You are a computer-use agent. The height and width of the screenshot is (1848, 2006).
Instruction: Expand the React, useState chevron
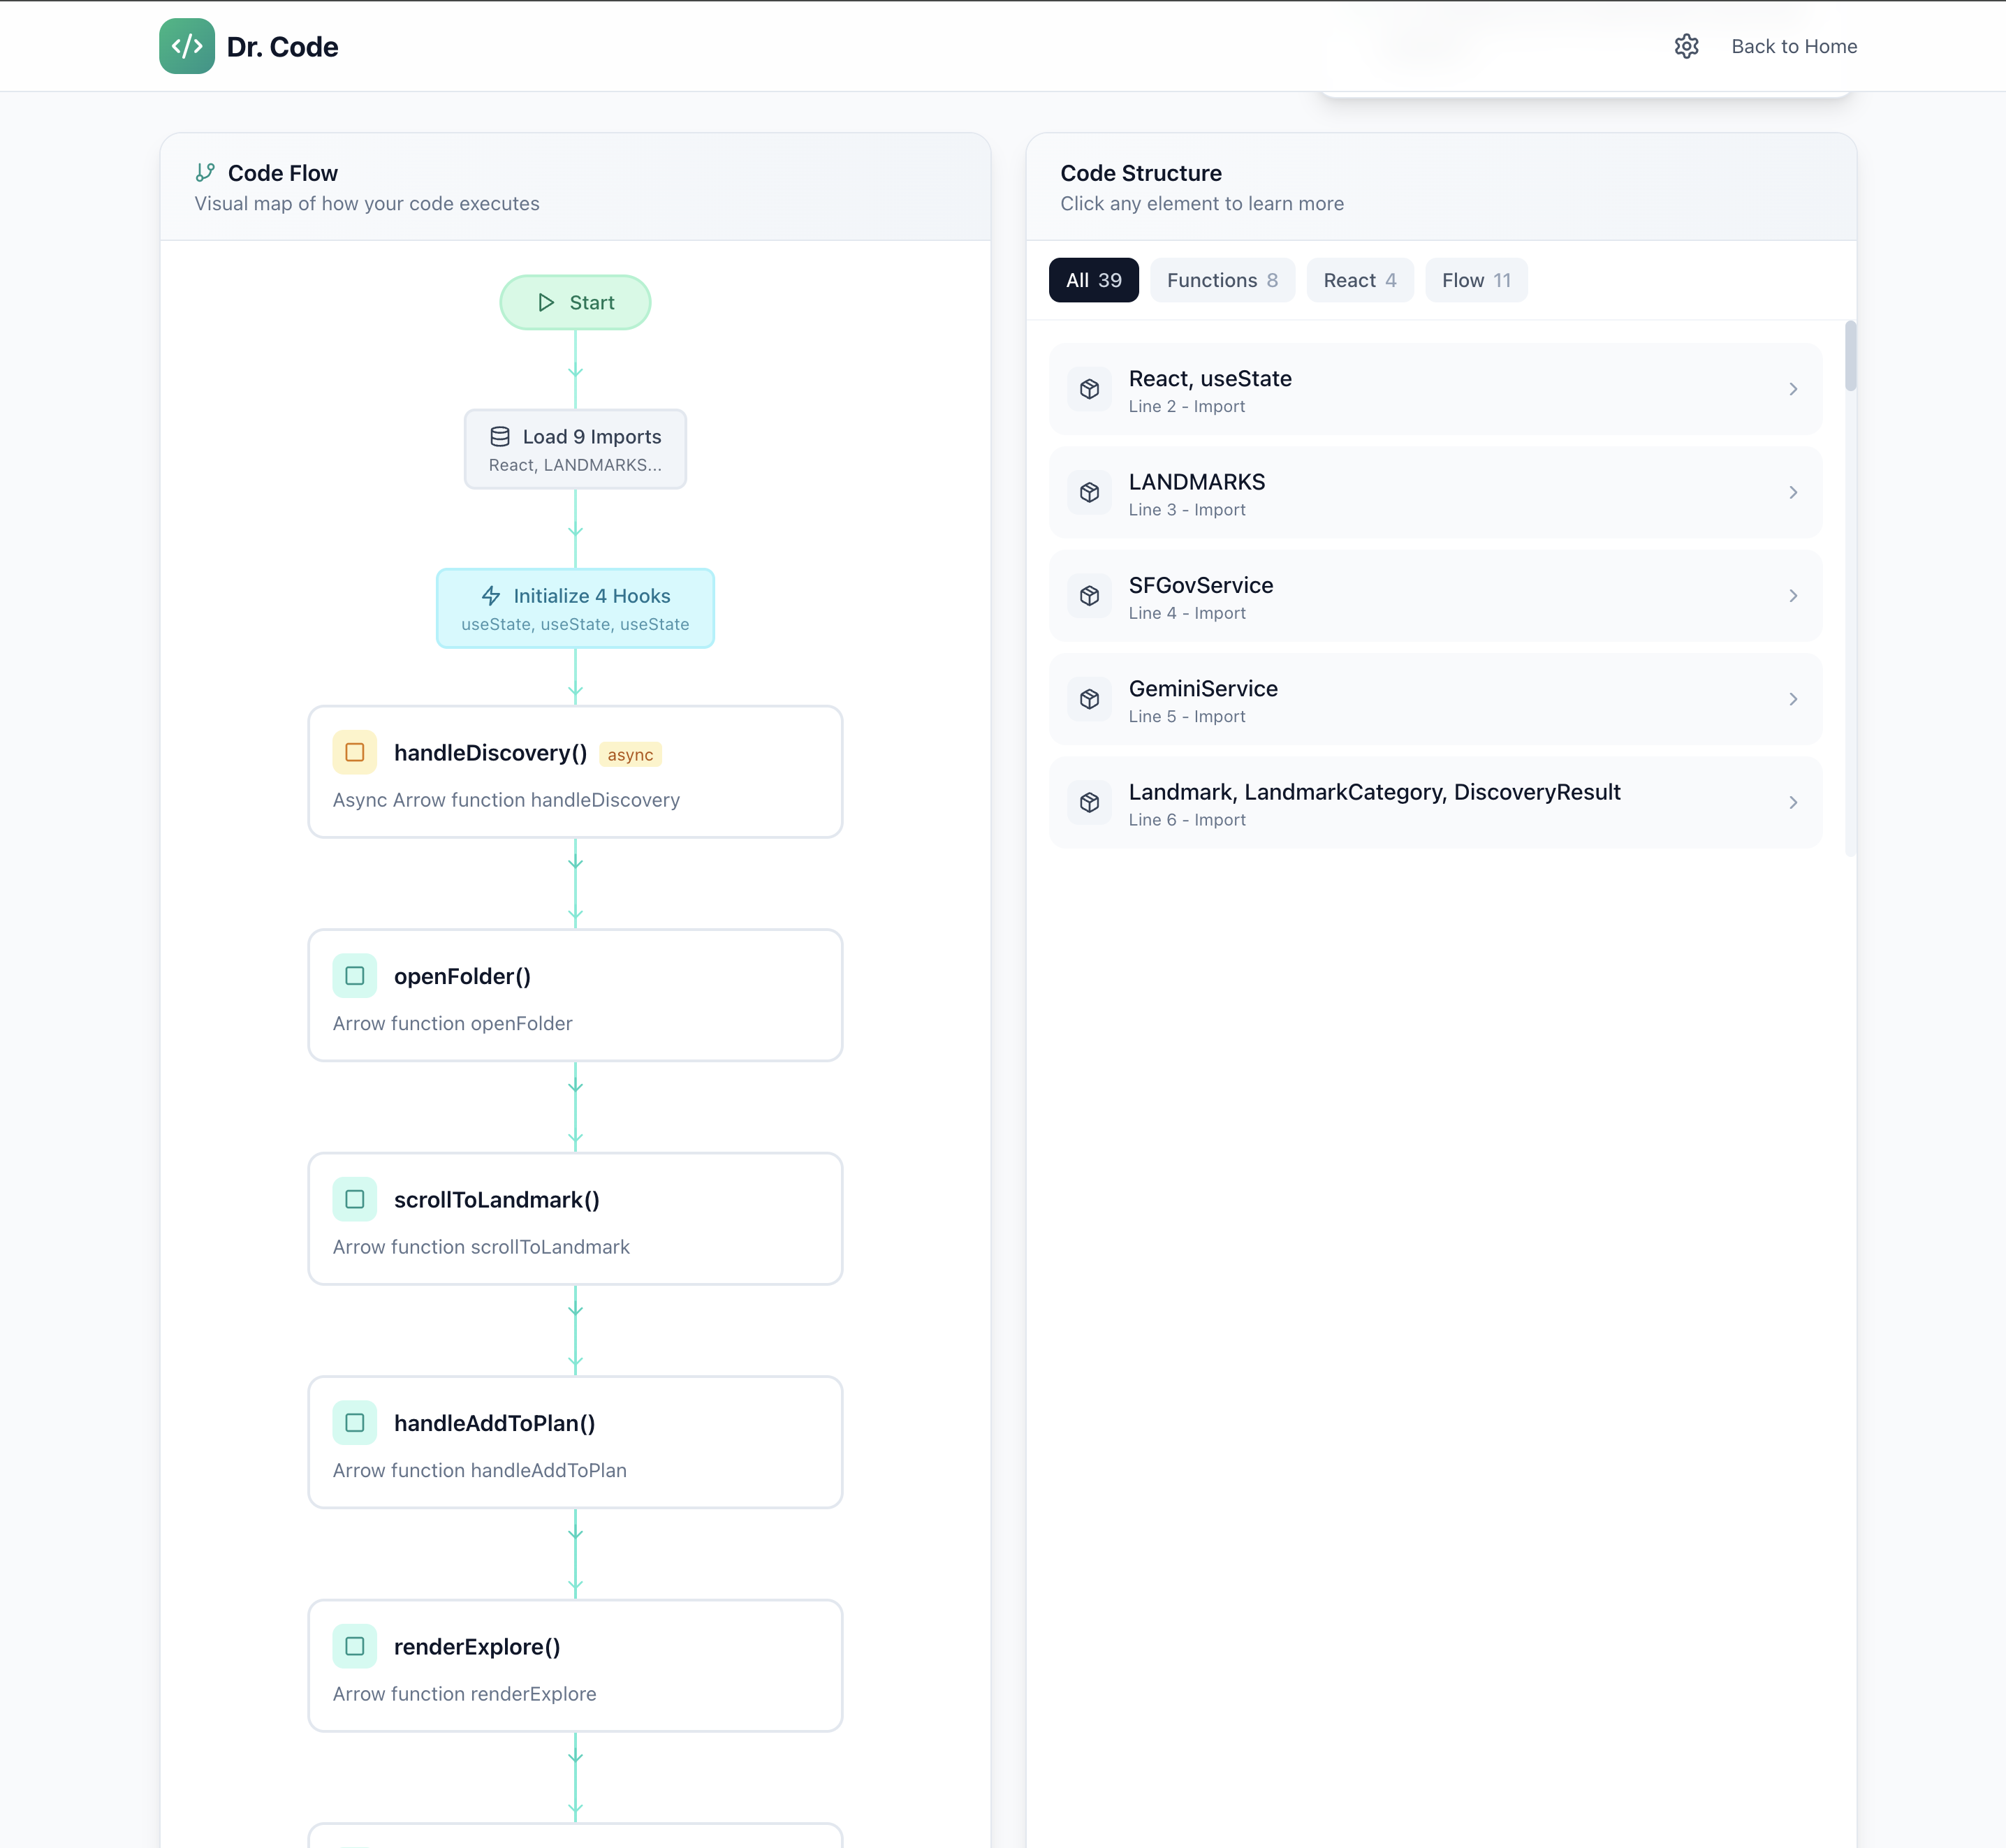pyautogui.click(x=1792, y=389)
